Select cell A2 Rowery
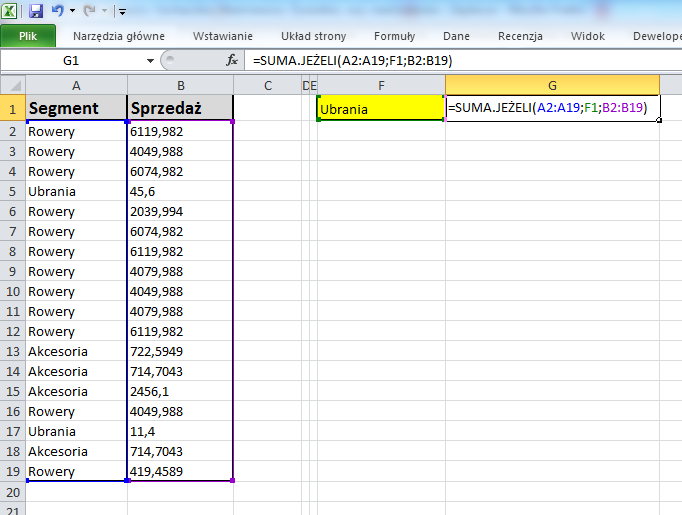The width and height of the screenshot is (682, 515). pos(76,131)
